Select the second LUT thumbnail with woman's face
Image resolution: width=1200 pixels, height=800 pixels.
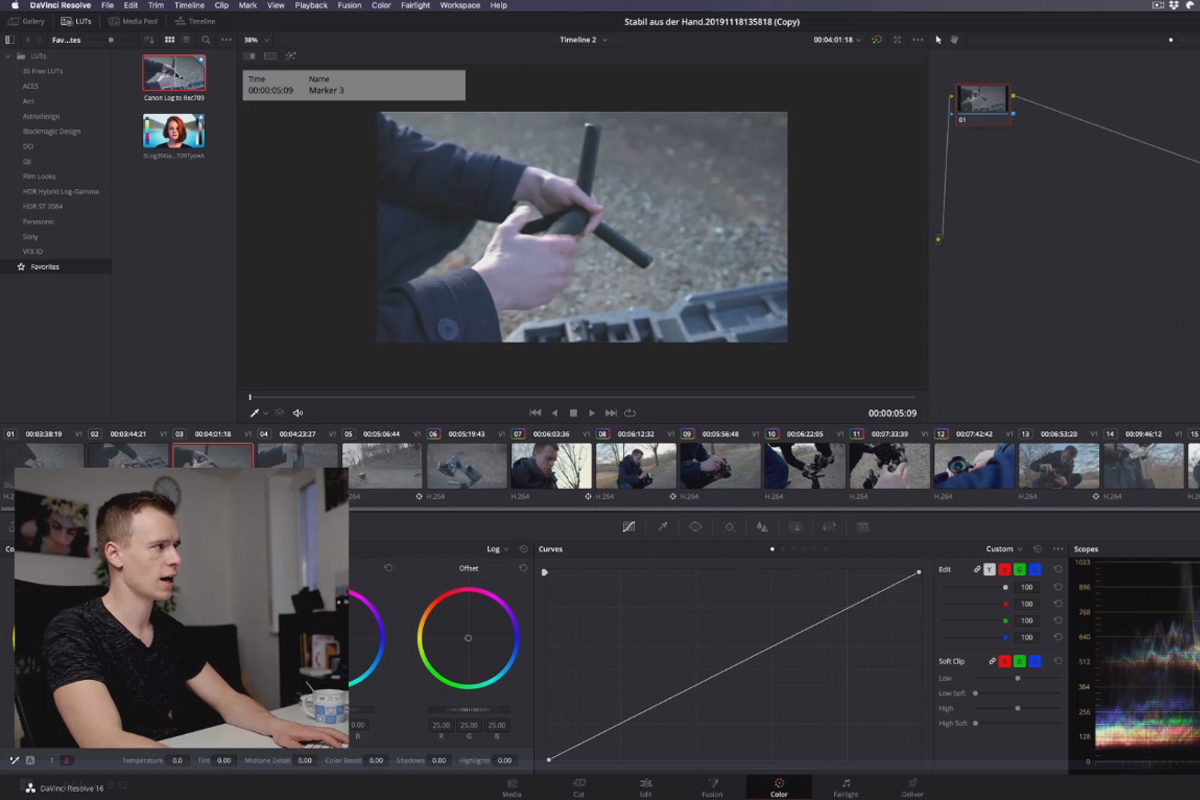(174, 131)
